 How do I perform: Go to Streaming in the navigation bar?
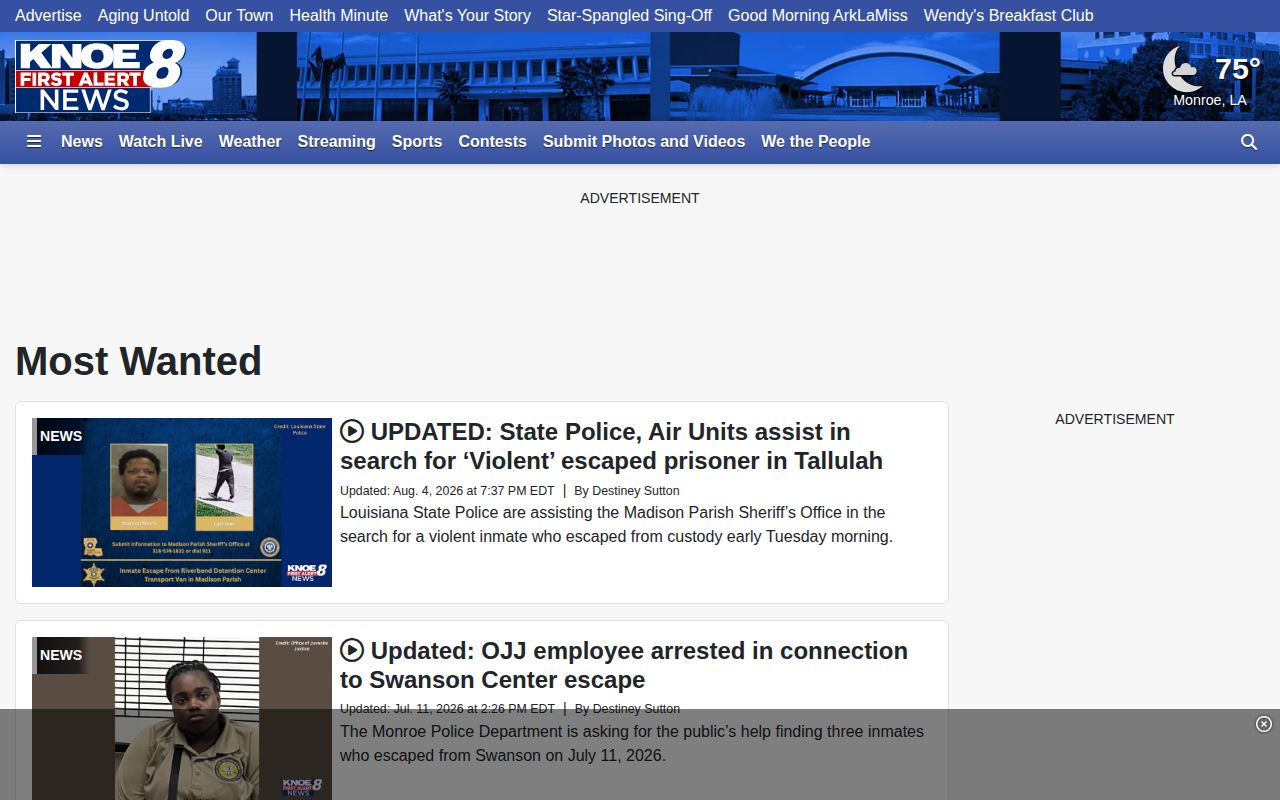[337, 142]
